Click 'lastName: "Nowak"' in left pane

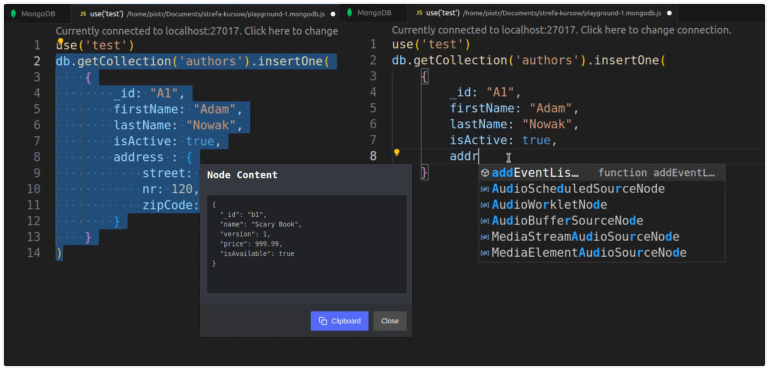[179, 125]
